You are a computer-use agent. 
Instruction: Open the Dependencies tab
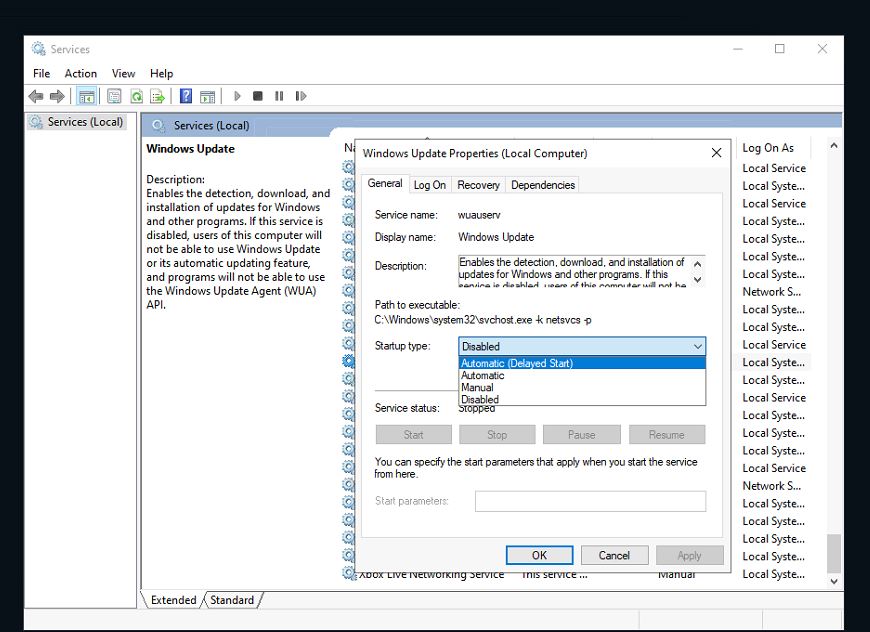(543, 185)
